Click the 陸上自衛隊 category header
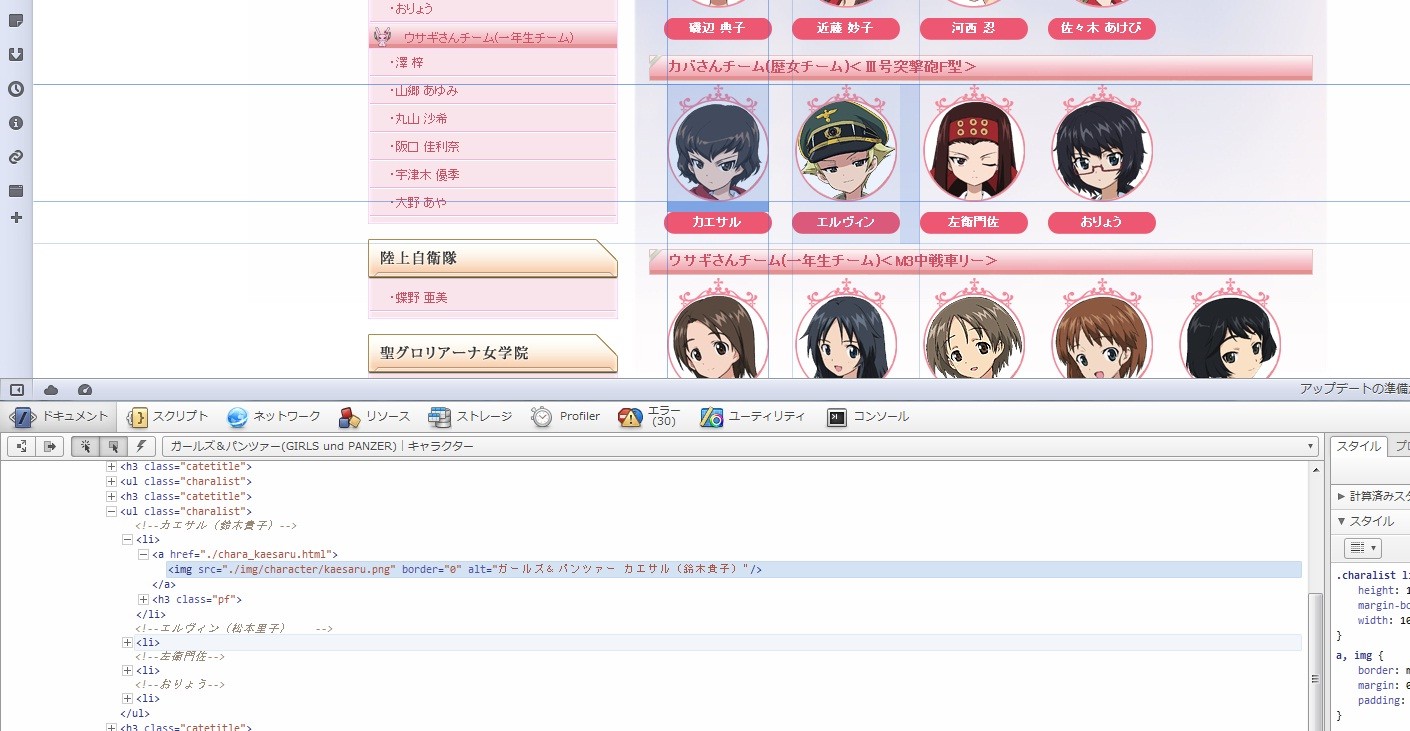 (x=493, y=258)
